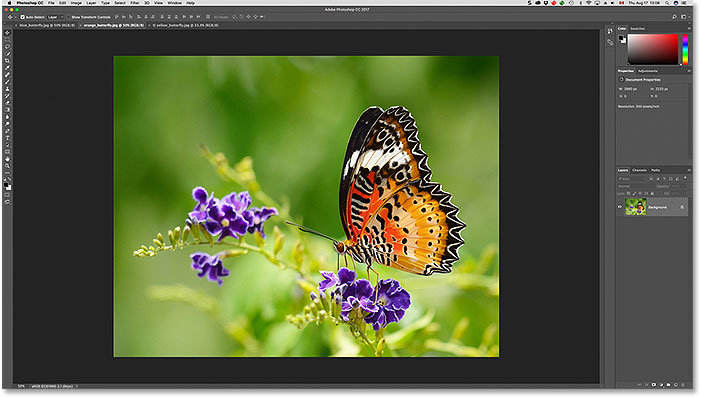Open the Layer menu
The image size is (701, 398).
pos(91,3)
